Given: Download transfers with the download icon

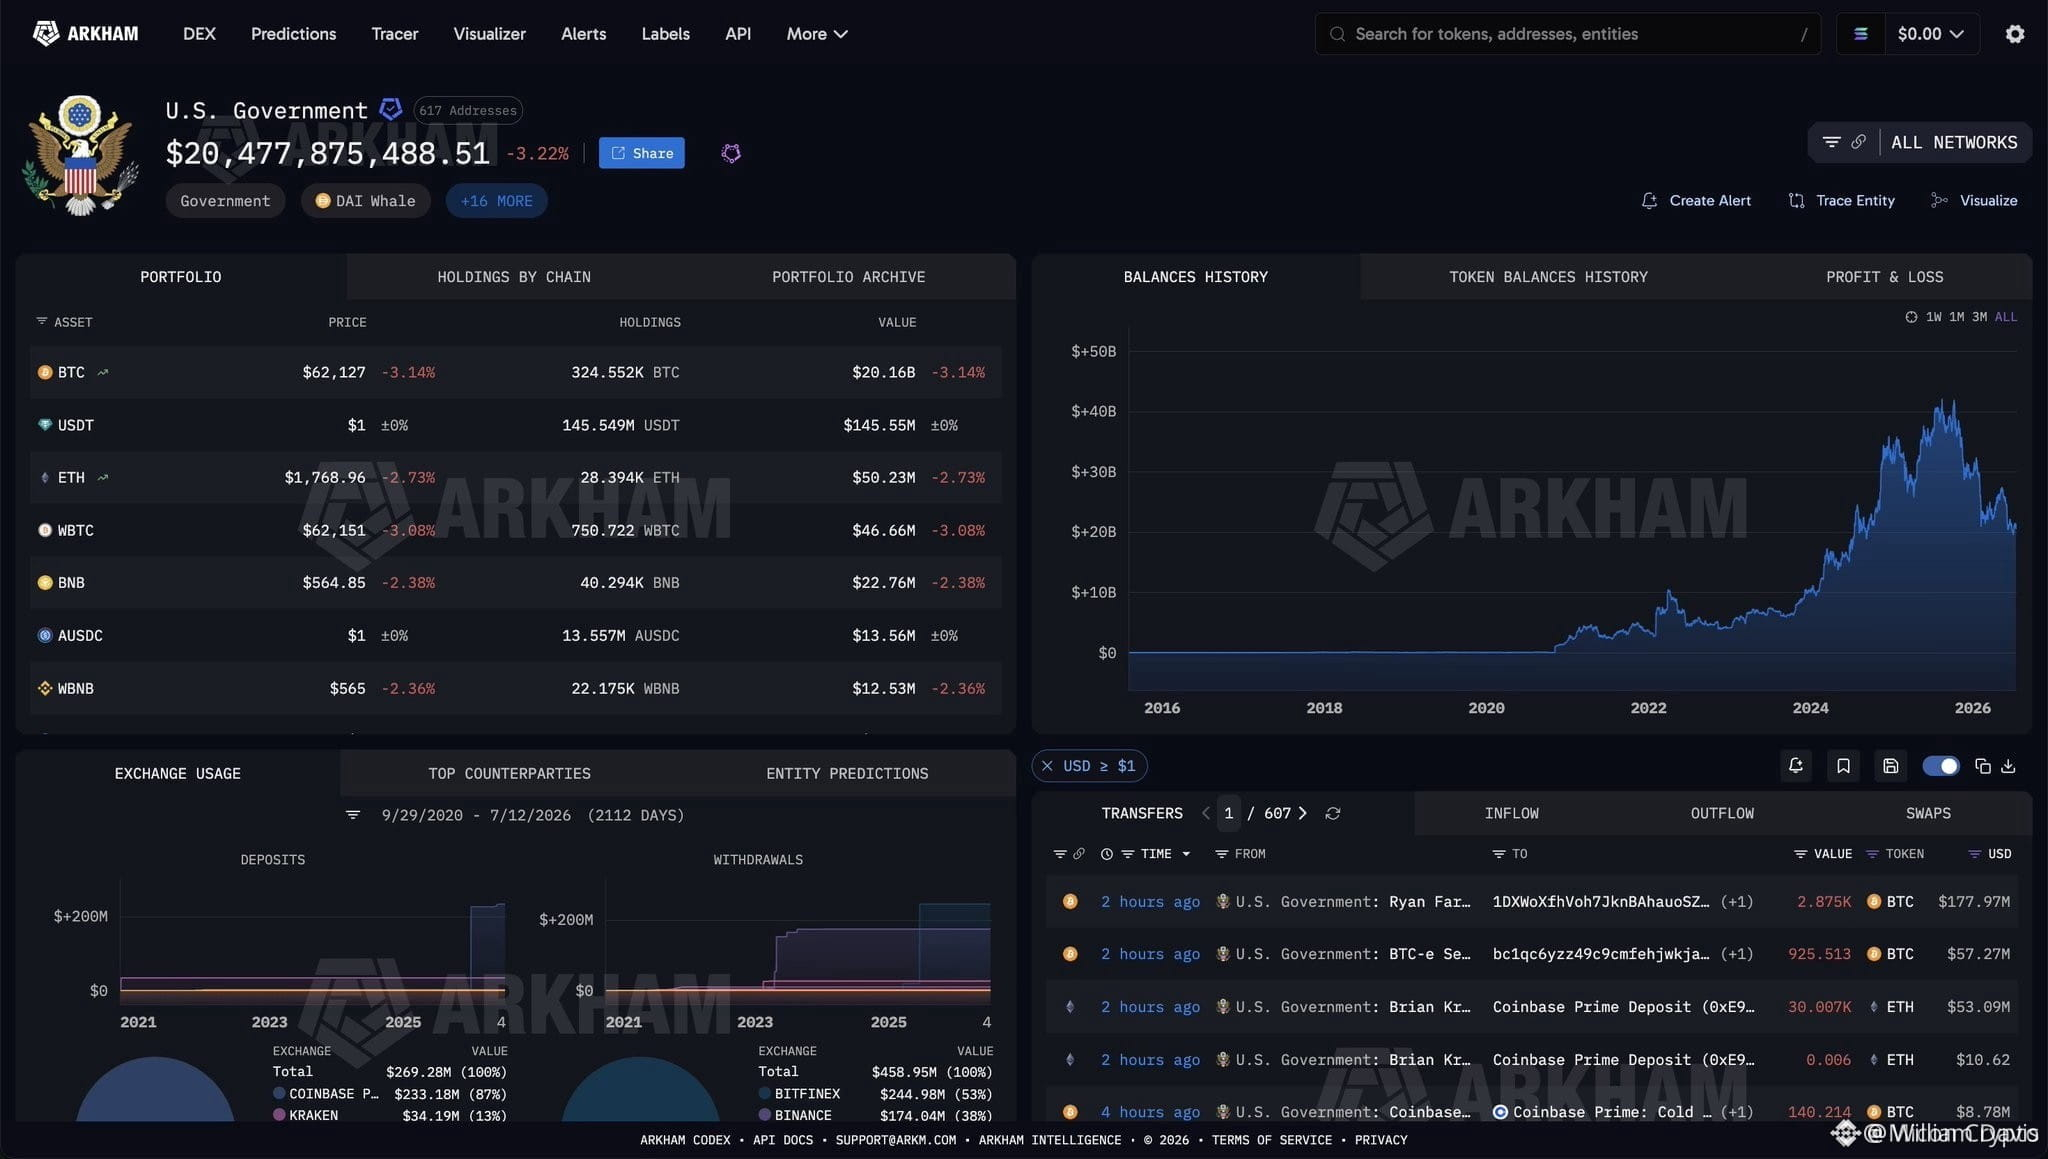Looking at the screenshot, I should coord(2008,766).
